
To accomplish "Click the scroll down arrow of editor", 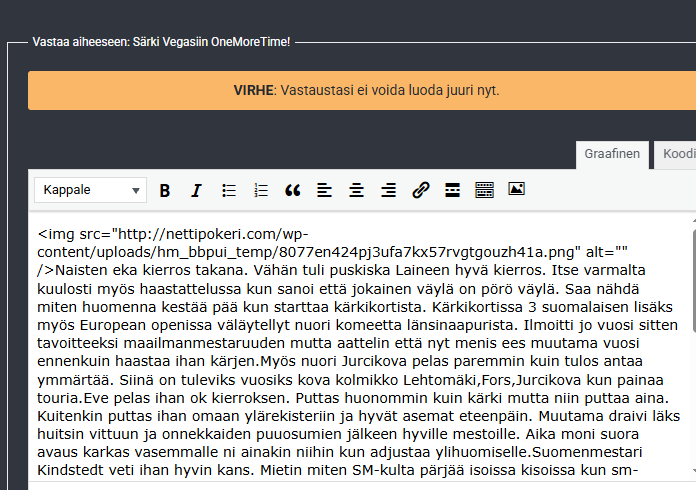I will point(694,470).
